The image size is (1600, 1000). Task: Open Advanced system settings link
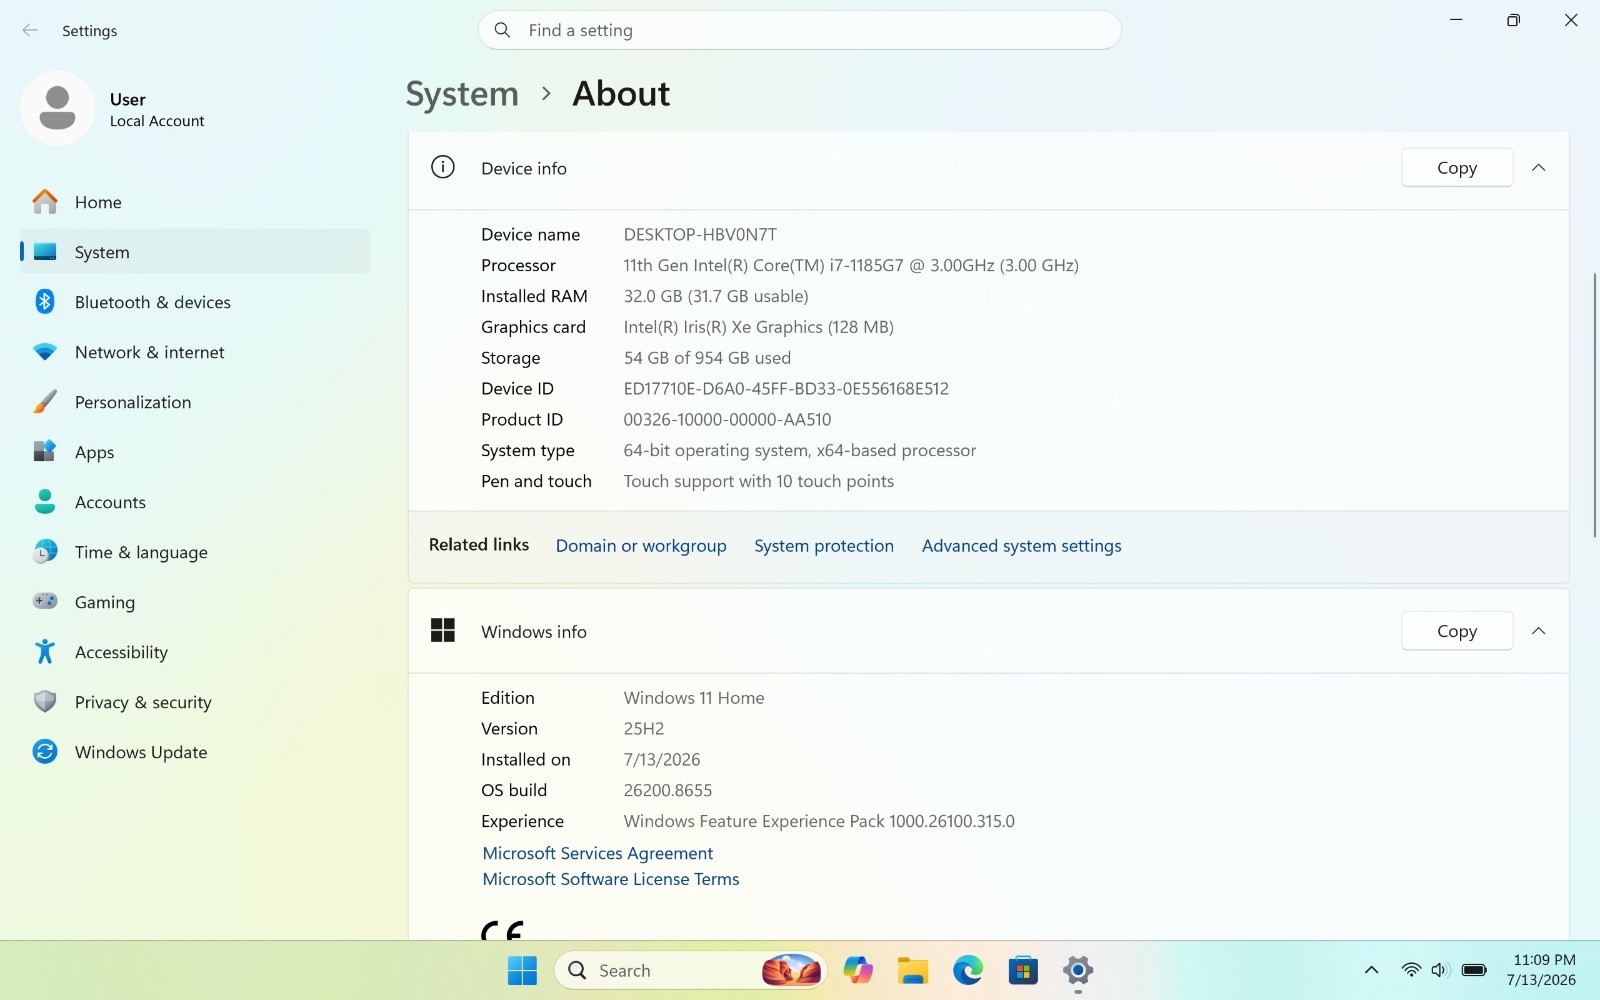(1022, 546)
